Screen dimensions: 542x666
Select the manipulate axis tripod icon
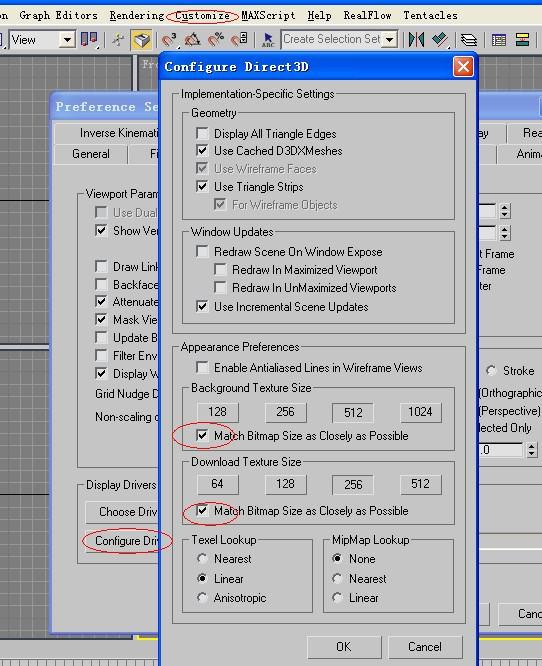(x=118, y=40)
